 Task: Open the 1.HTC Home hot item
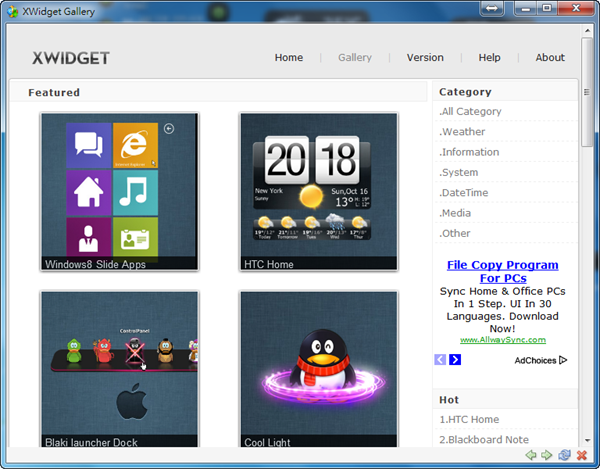[x=469, y=419]
